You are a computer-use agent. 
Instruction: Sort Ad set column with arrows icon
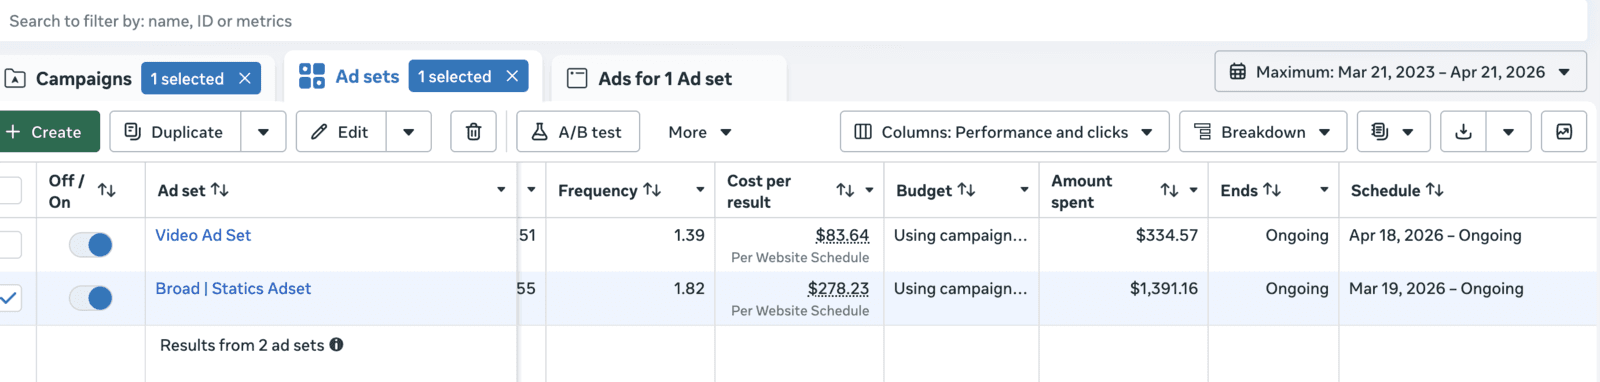tap(220, 189)
